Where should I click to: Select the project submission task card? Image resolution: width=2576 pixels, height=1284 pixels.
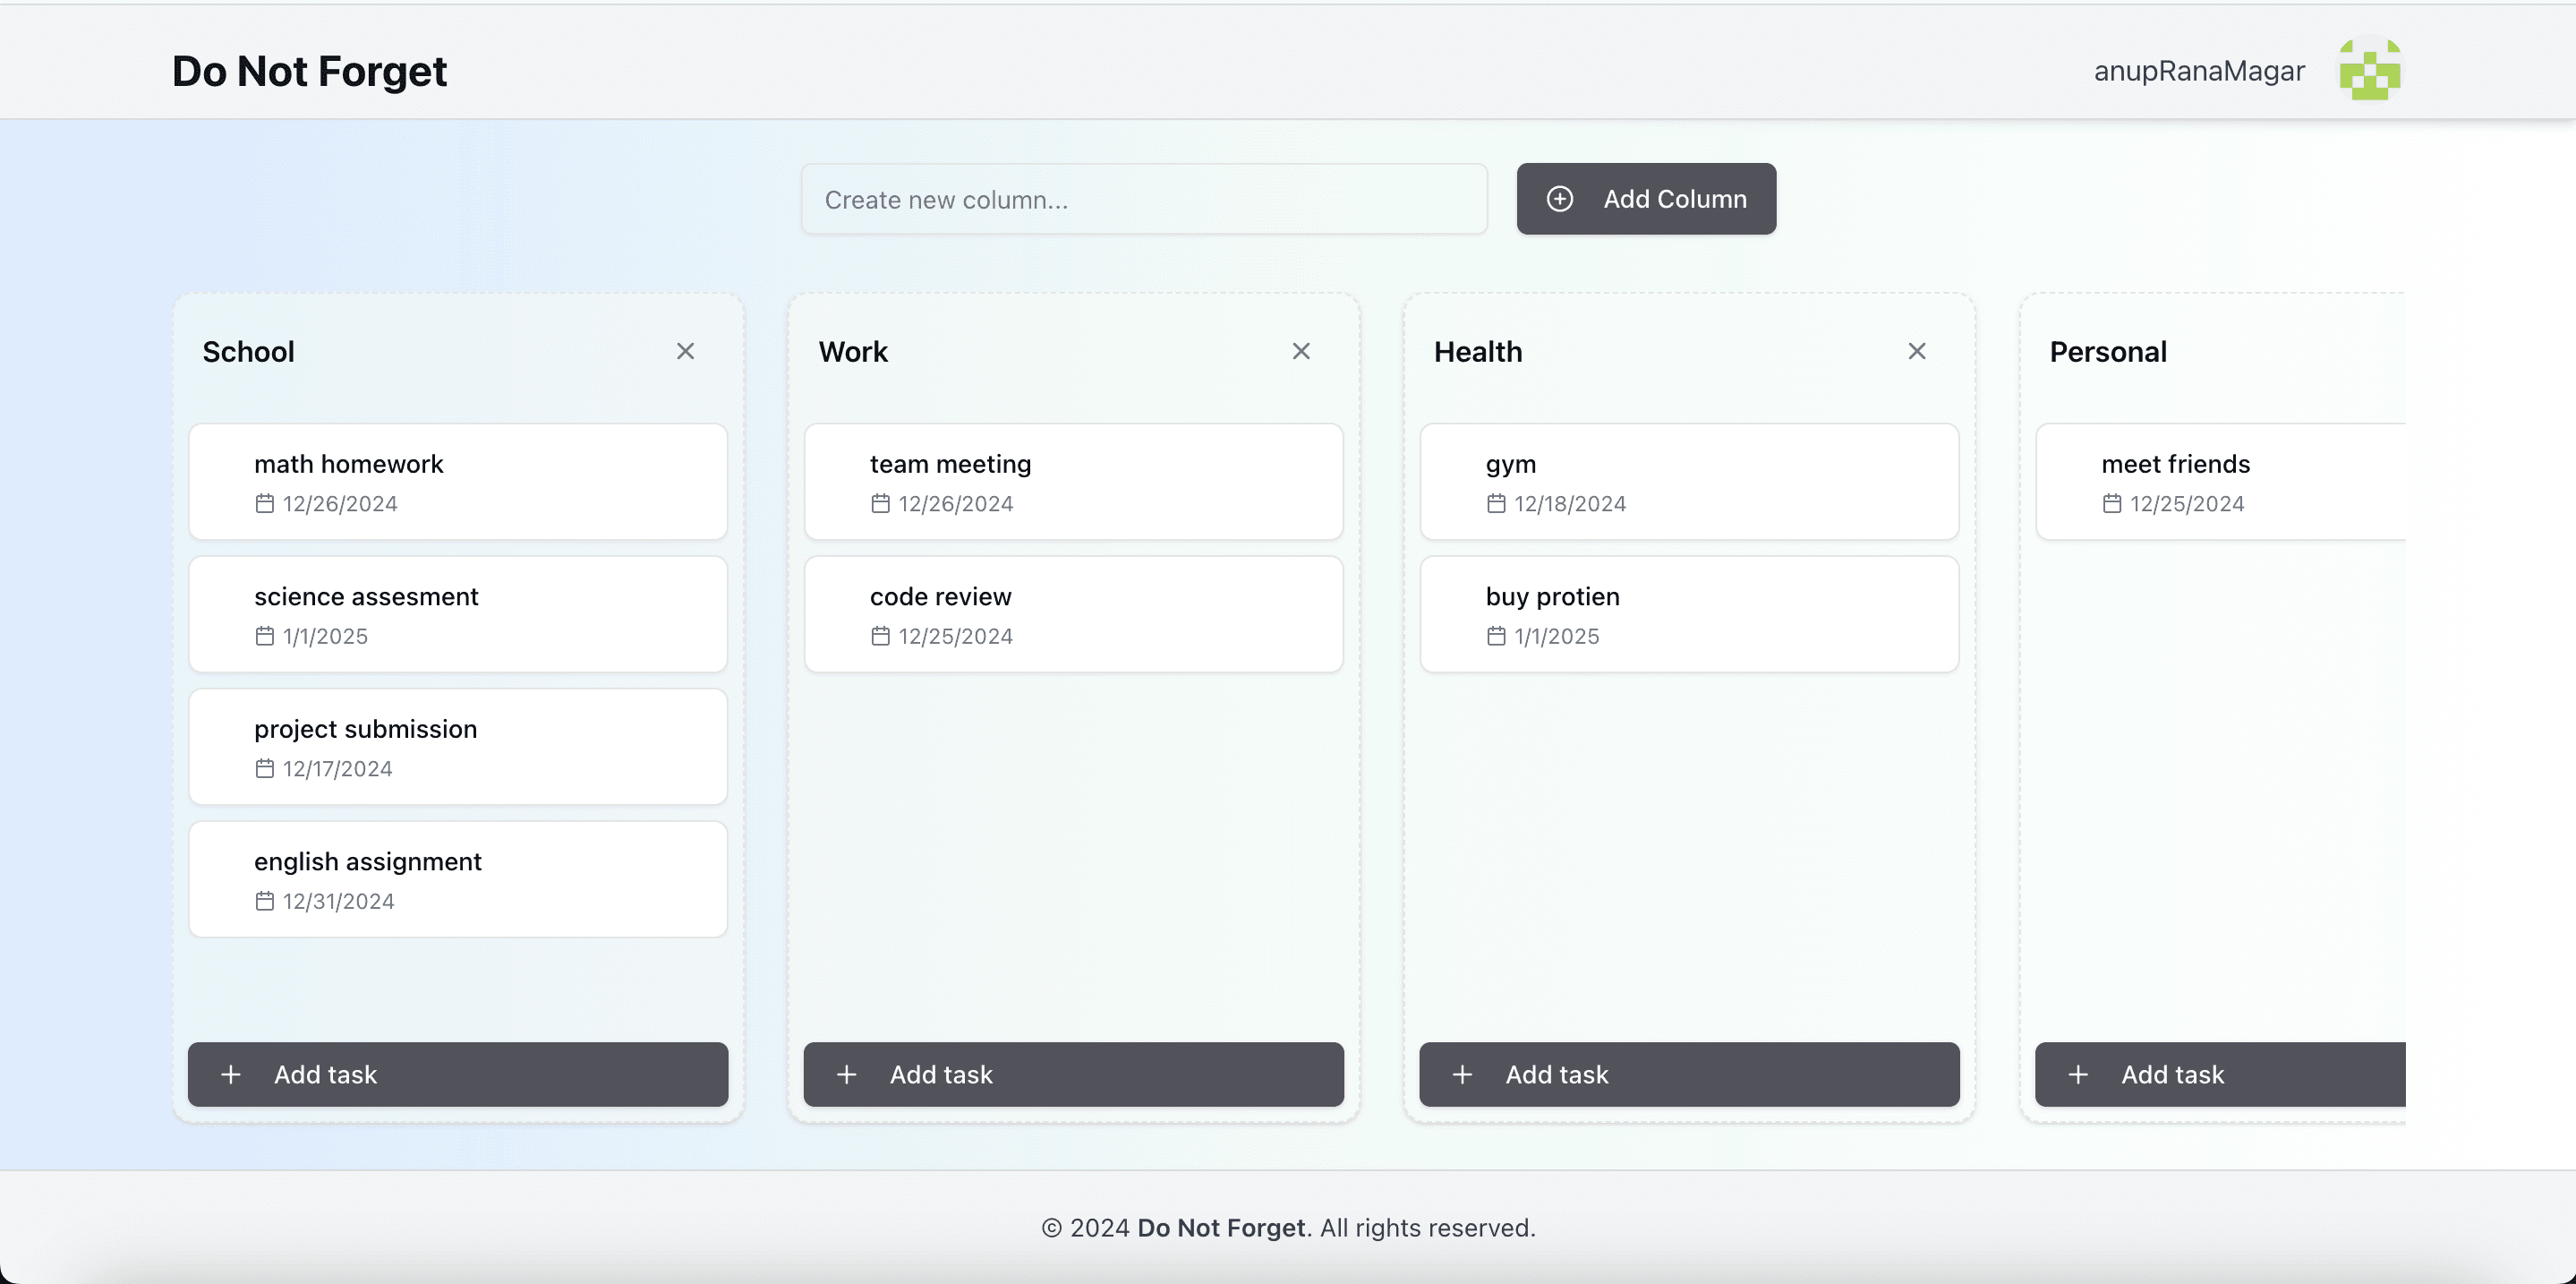(x=457, y=746)
